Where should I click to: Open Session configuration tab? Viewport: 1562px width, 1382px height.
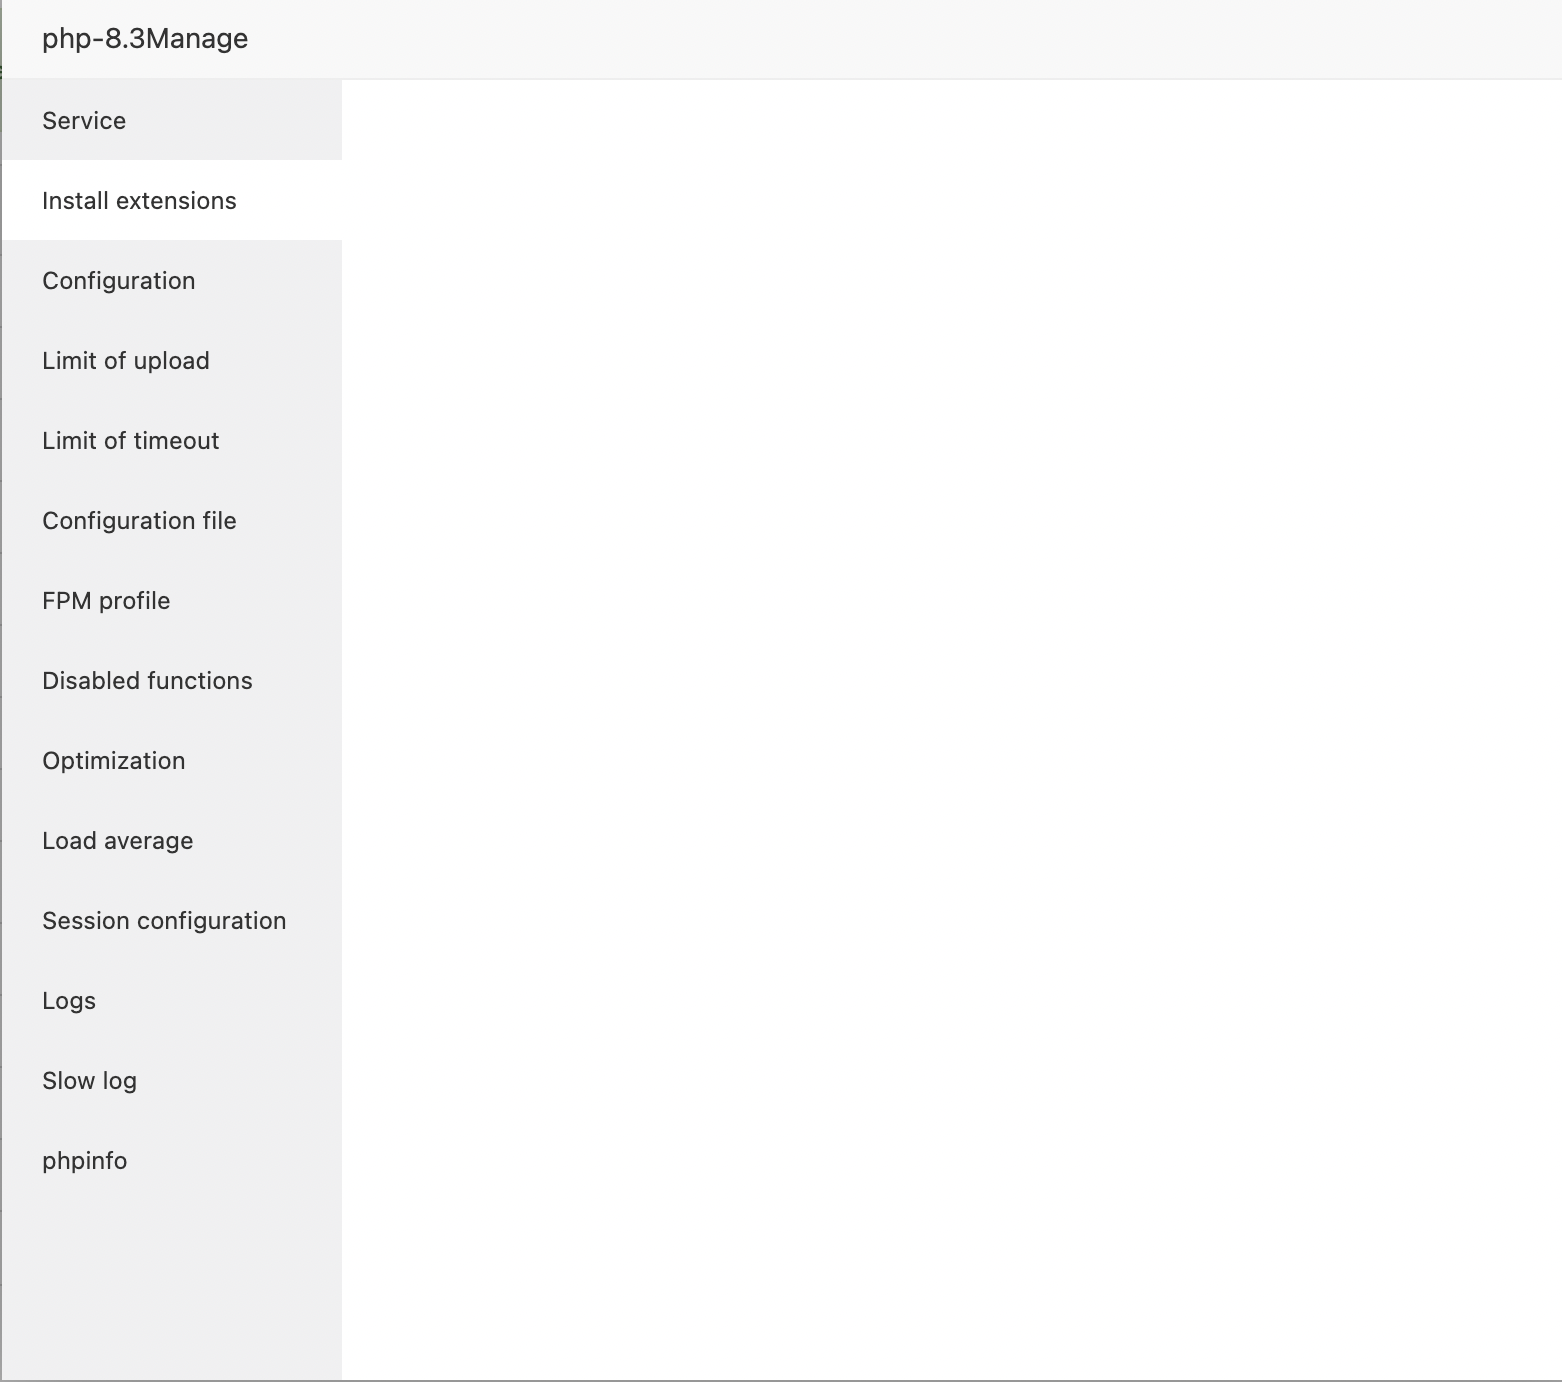click(172, 920)
